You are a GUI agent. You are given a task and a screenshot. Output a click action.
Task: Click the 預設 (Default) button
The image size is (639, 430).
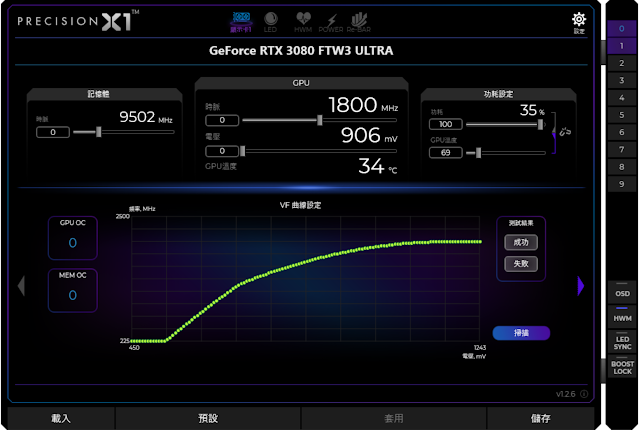(x=208, y=418)
